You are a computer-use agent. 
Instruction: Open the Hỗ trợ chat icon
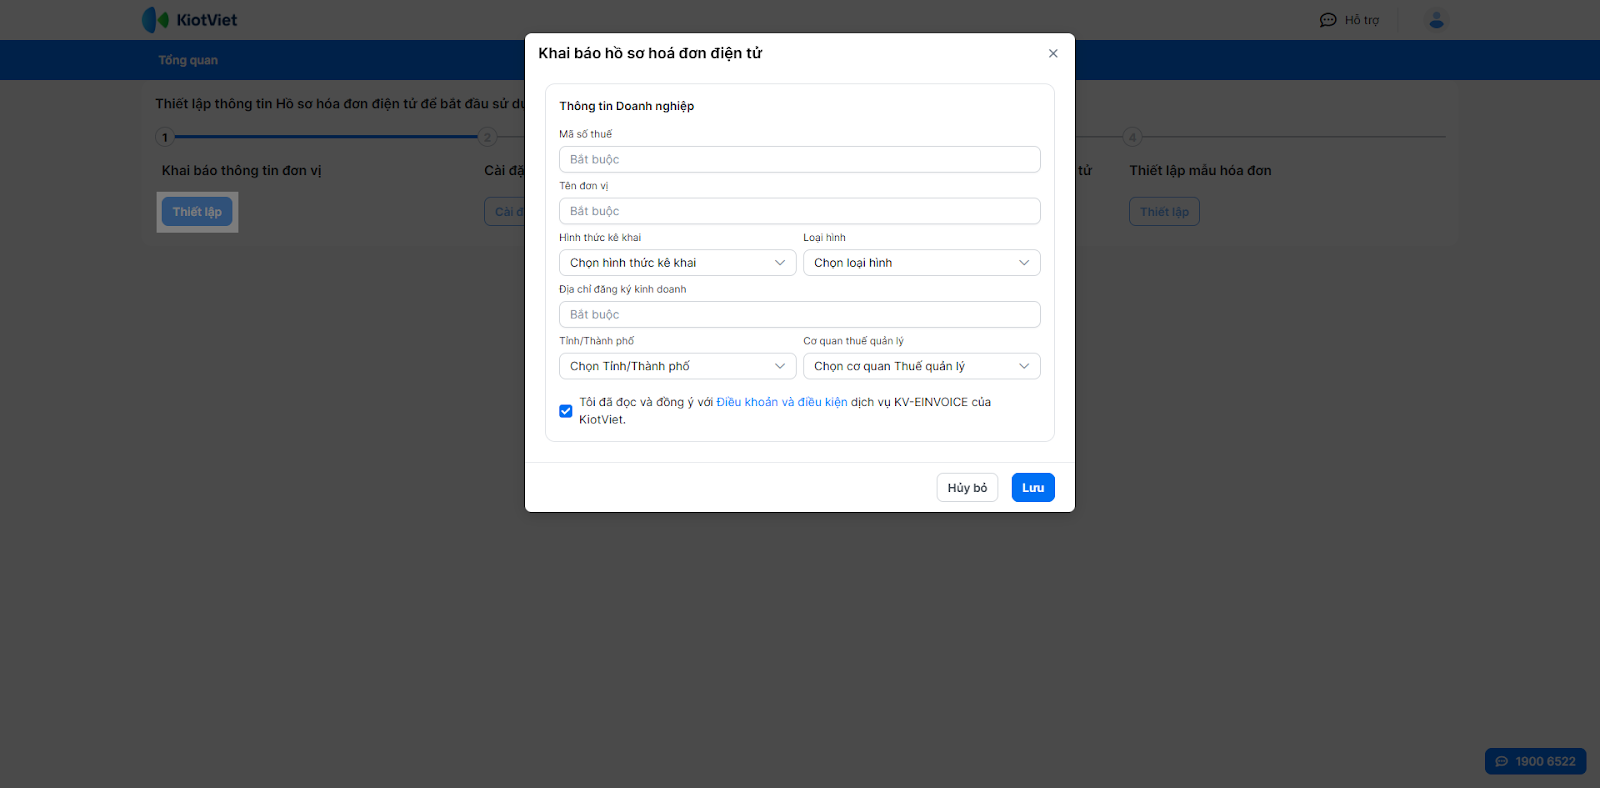(1328, 20)
